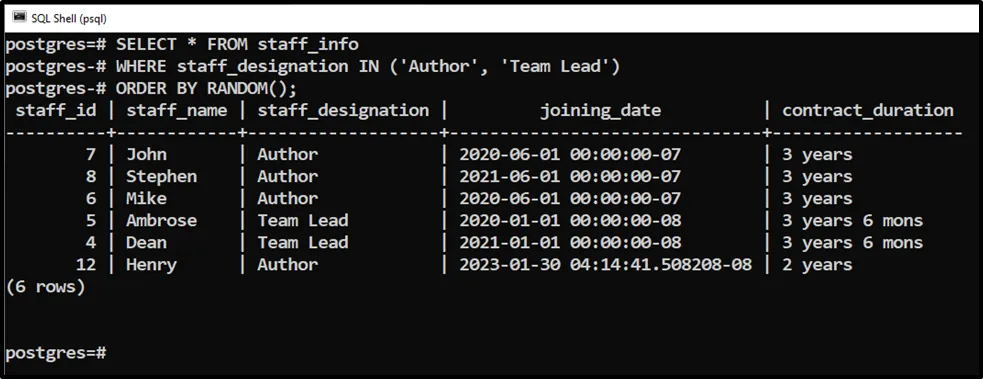Image resolution: width=983 pixels, height=379 pixels.
Task: Click the ORDER BY RANDOM(); query line
Action: (151, 88)
